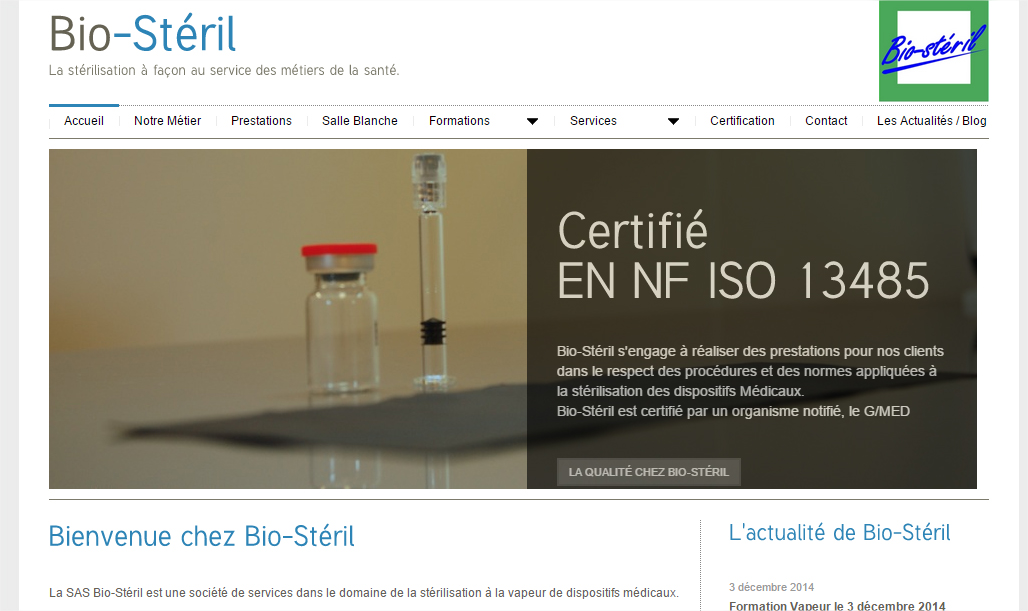
Task: Open the Contact page
Action: point(826,121)
